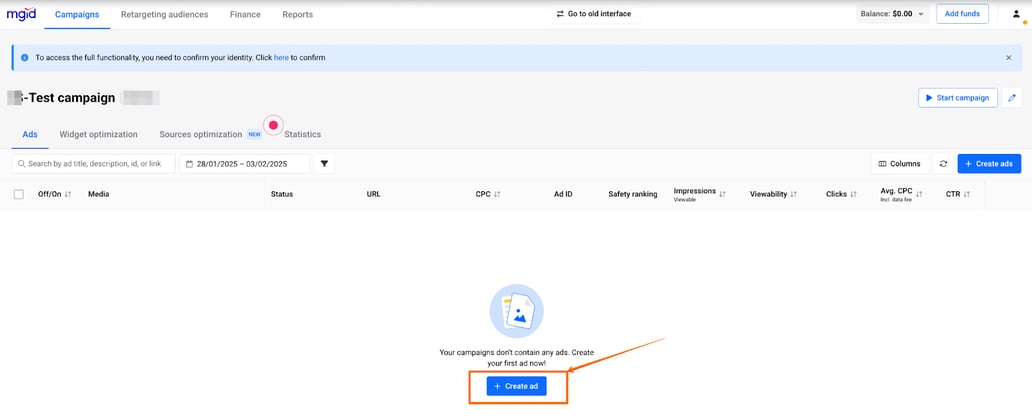Open the filter funnel icon
This screenshot has width=1032, height=418.
point(324,164)
